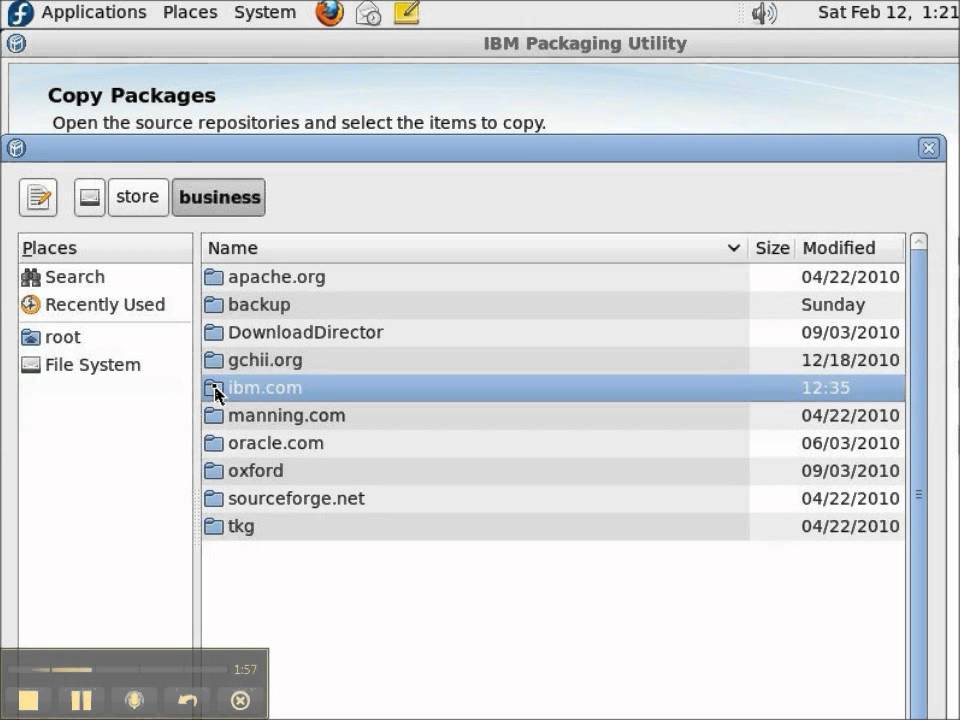Viewport: 960px width, 720px height.
Task: Toggle the type-a-location edit button
Action: [x=38, y=197]
